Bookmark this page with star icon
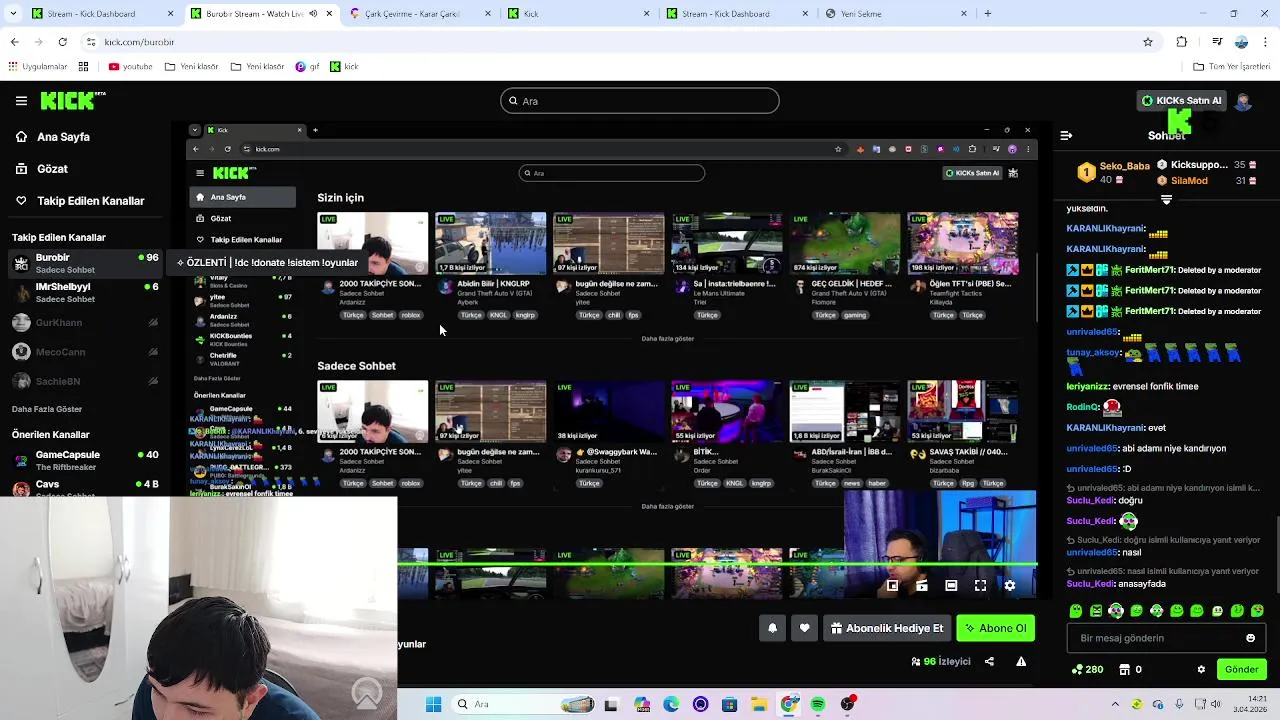This screenshot has width=1280, height=720. coord(1148,42)
